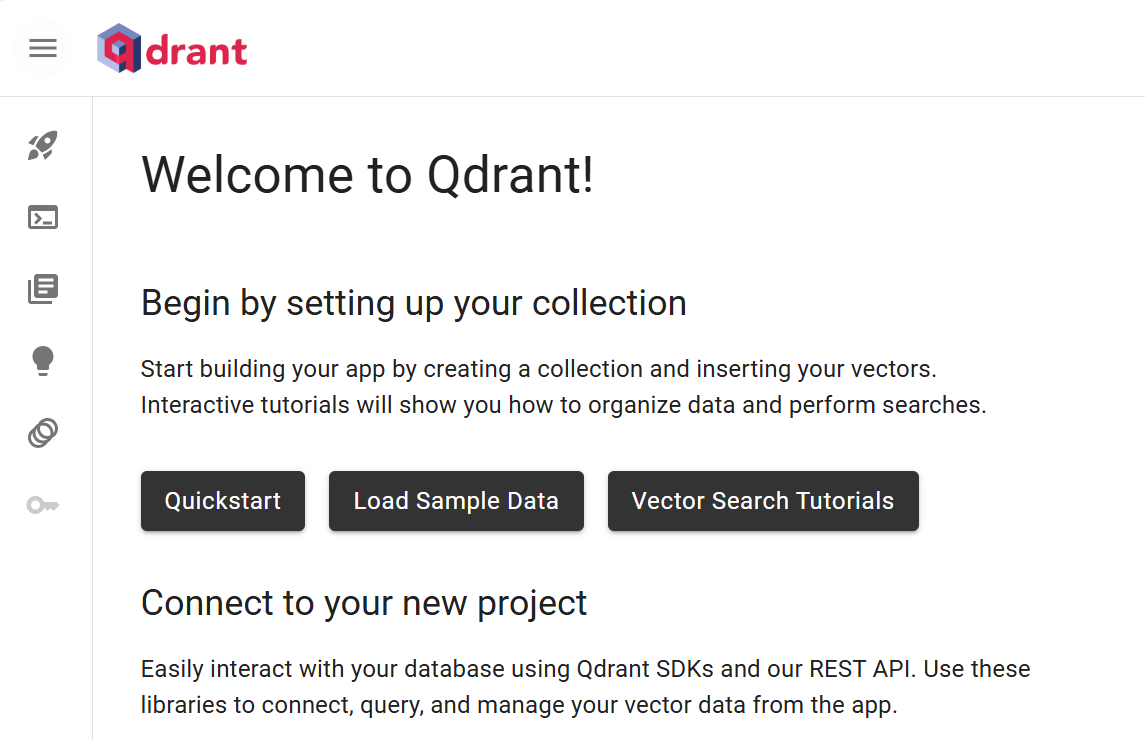
Task: Click the 'Start building your app' sentence
Action: pyautogui.click(x=538, y=369)
